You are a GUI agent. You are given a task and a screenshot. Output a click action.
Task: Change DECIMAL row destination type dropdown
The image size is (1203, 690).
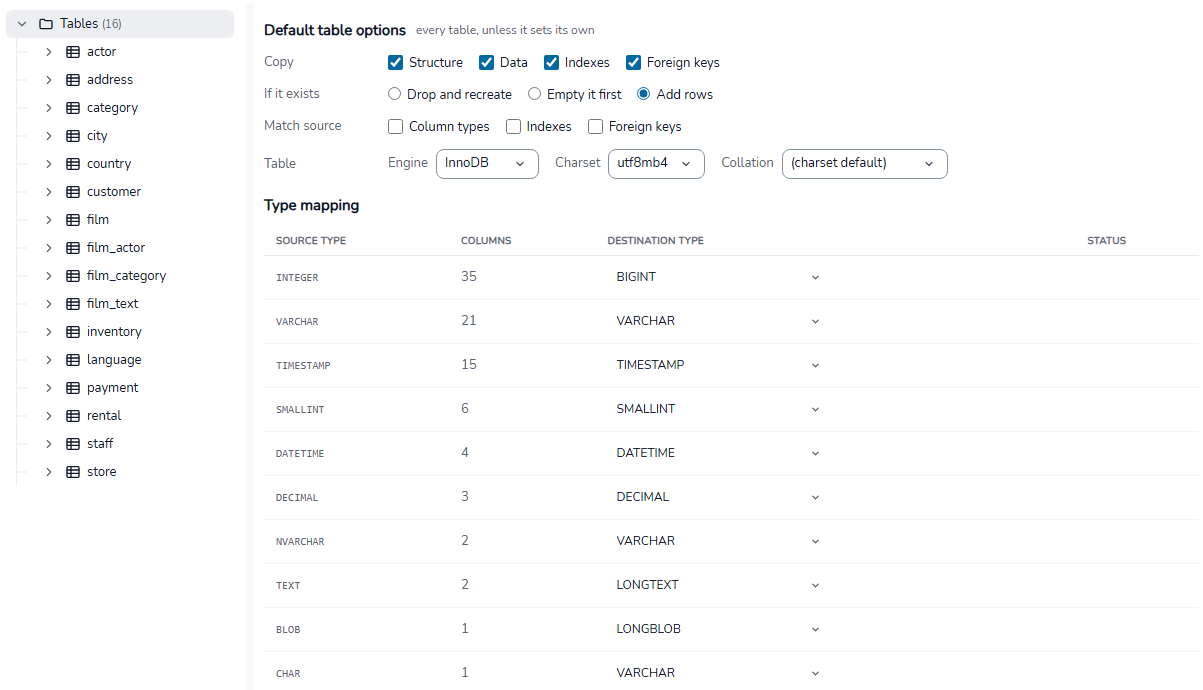click(x=718, y=497)
